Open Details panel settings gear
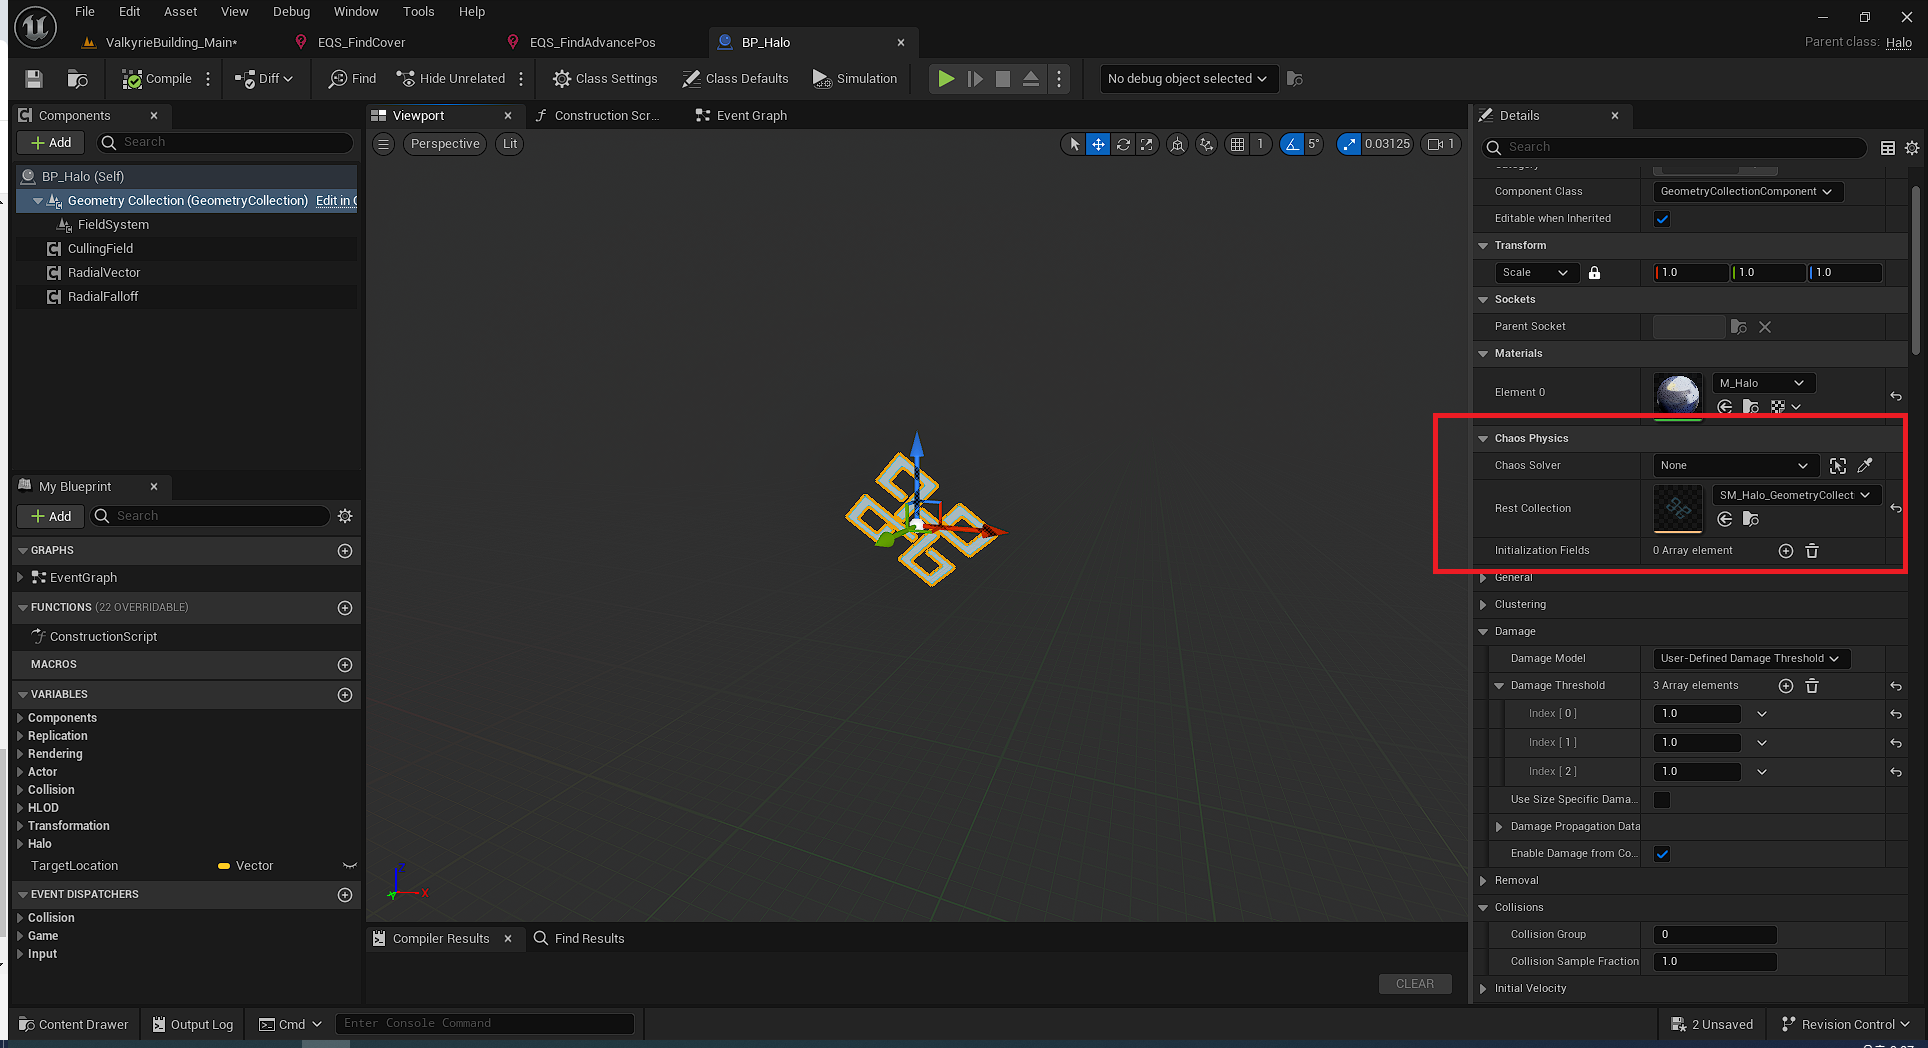 pos(1912,148)
